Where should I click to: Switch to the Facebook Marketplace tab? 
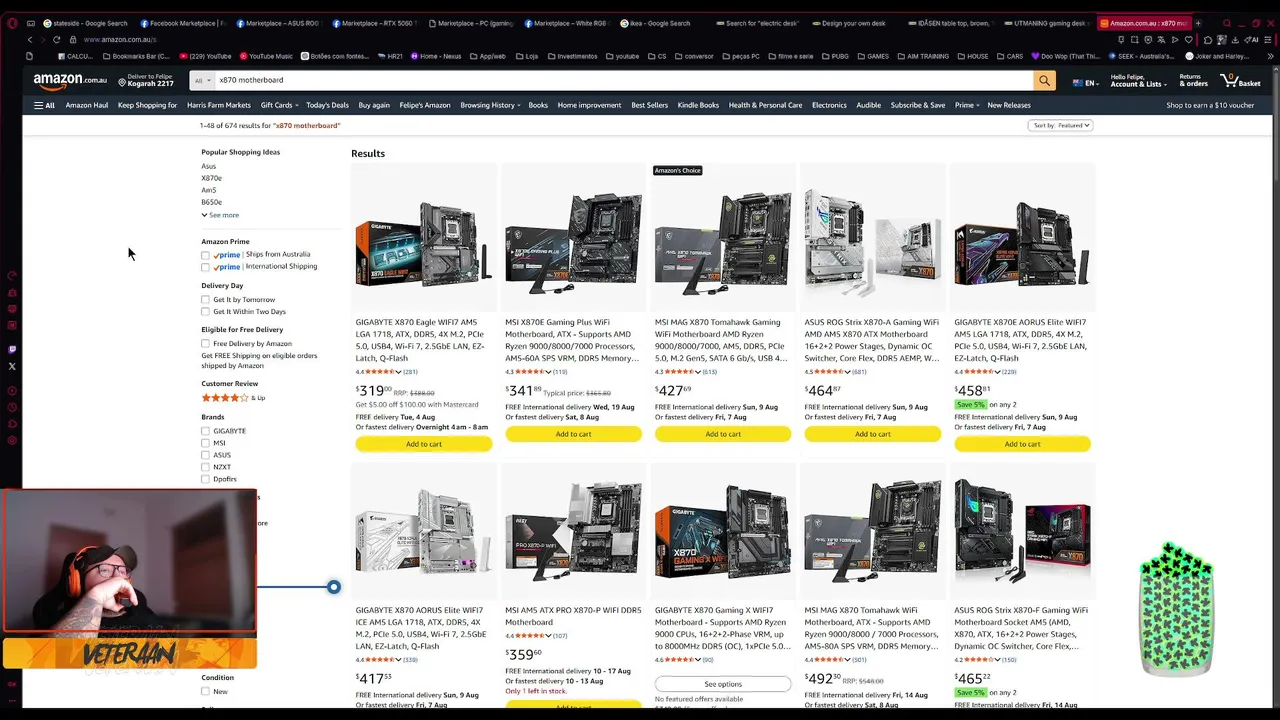[x=181, y=23]
